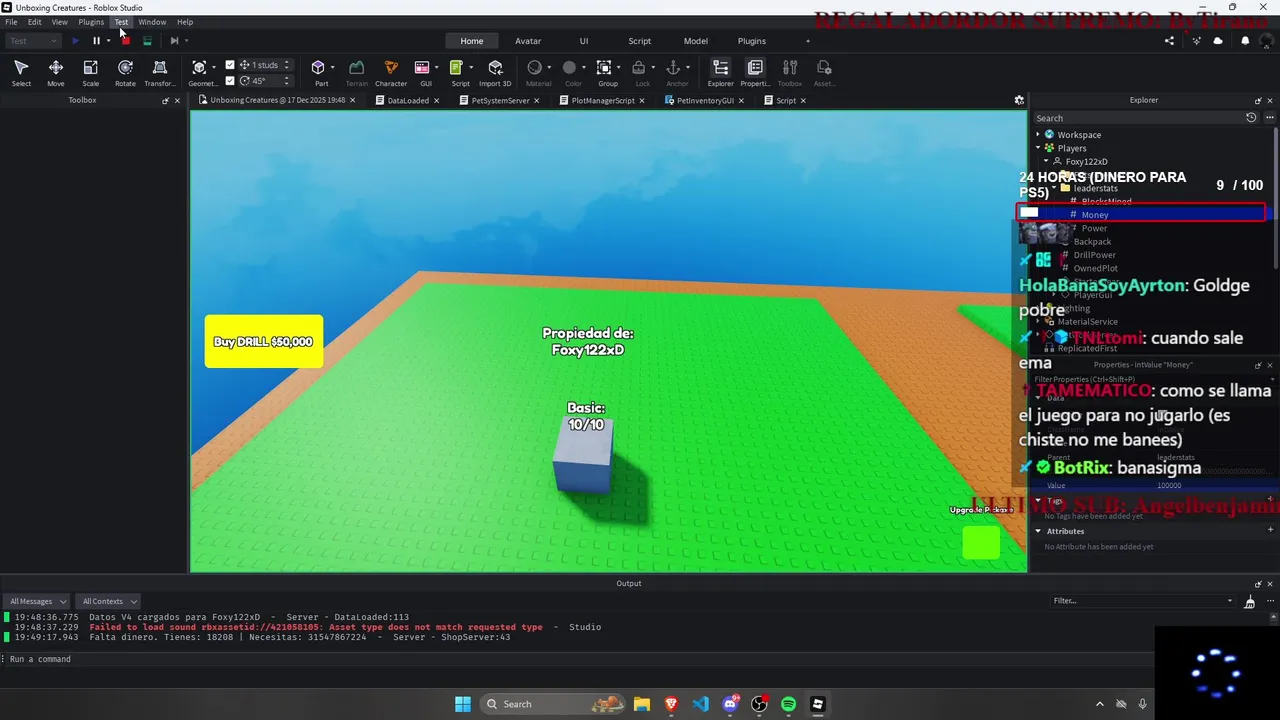The width and height of the screenshot is (1280, 720).
Task: Select Workspace in Explorer tree
Action: (1079, 135)
